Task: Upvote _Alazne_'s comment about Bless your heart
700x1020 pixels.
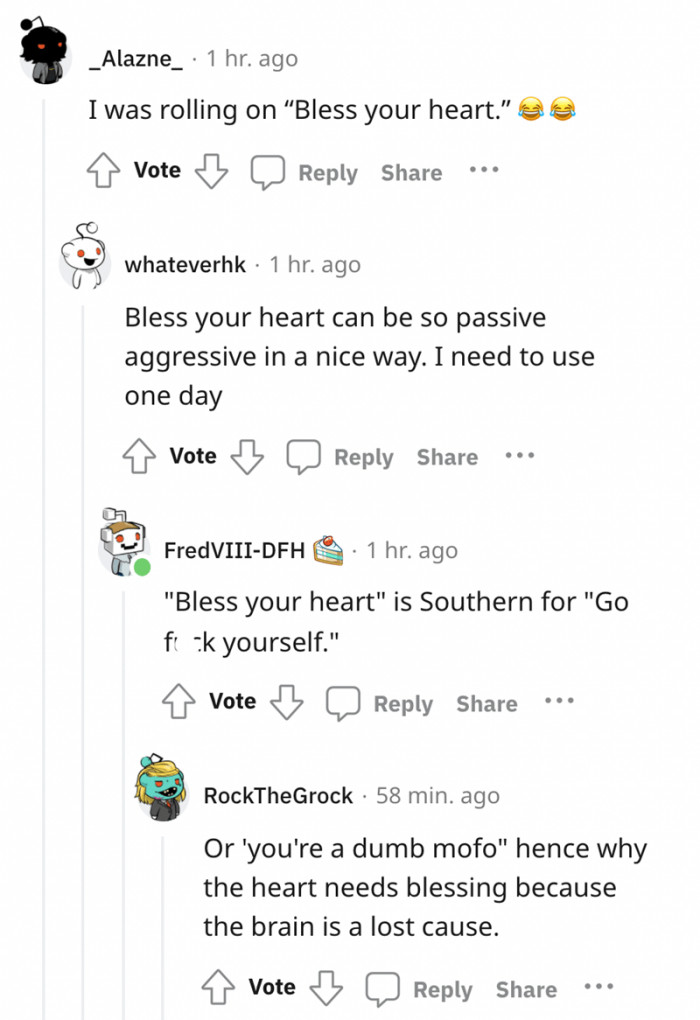Action: coord(101,170)
